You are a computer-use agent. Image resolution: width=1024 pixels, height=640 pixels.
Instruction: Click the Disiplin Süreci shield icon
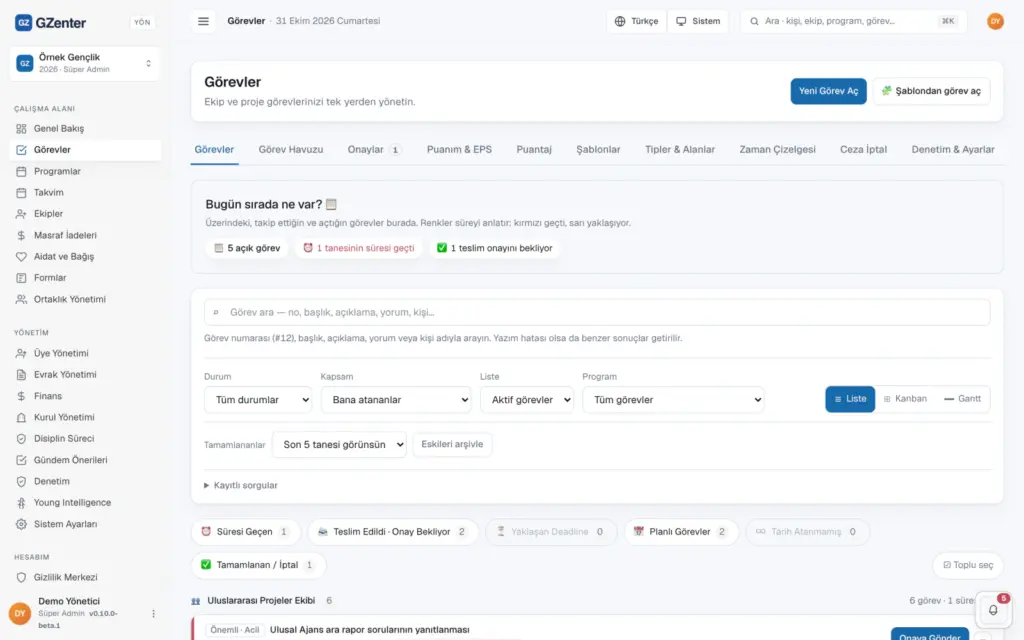coord(22,439)
